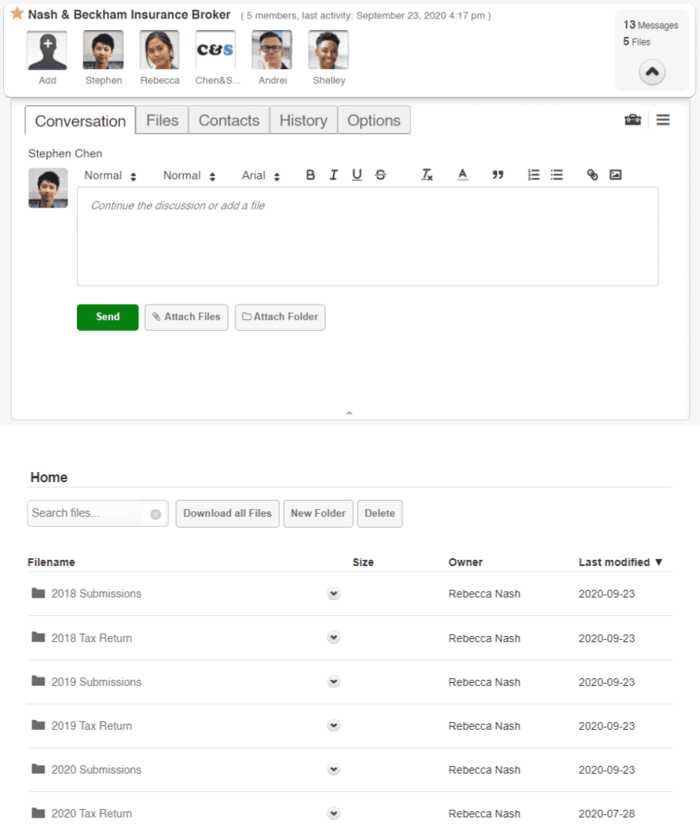Open the History tab
Screen dimensions: 700x829
coord(303,121)
